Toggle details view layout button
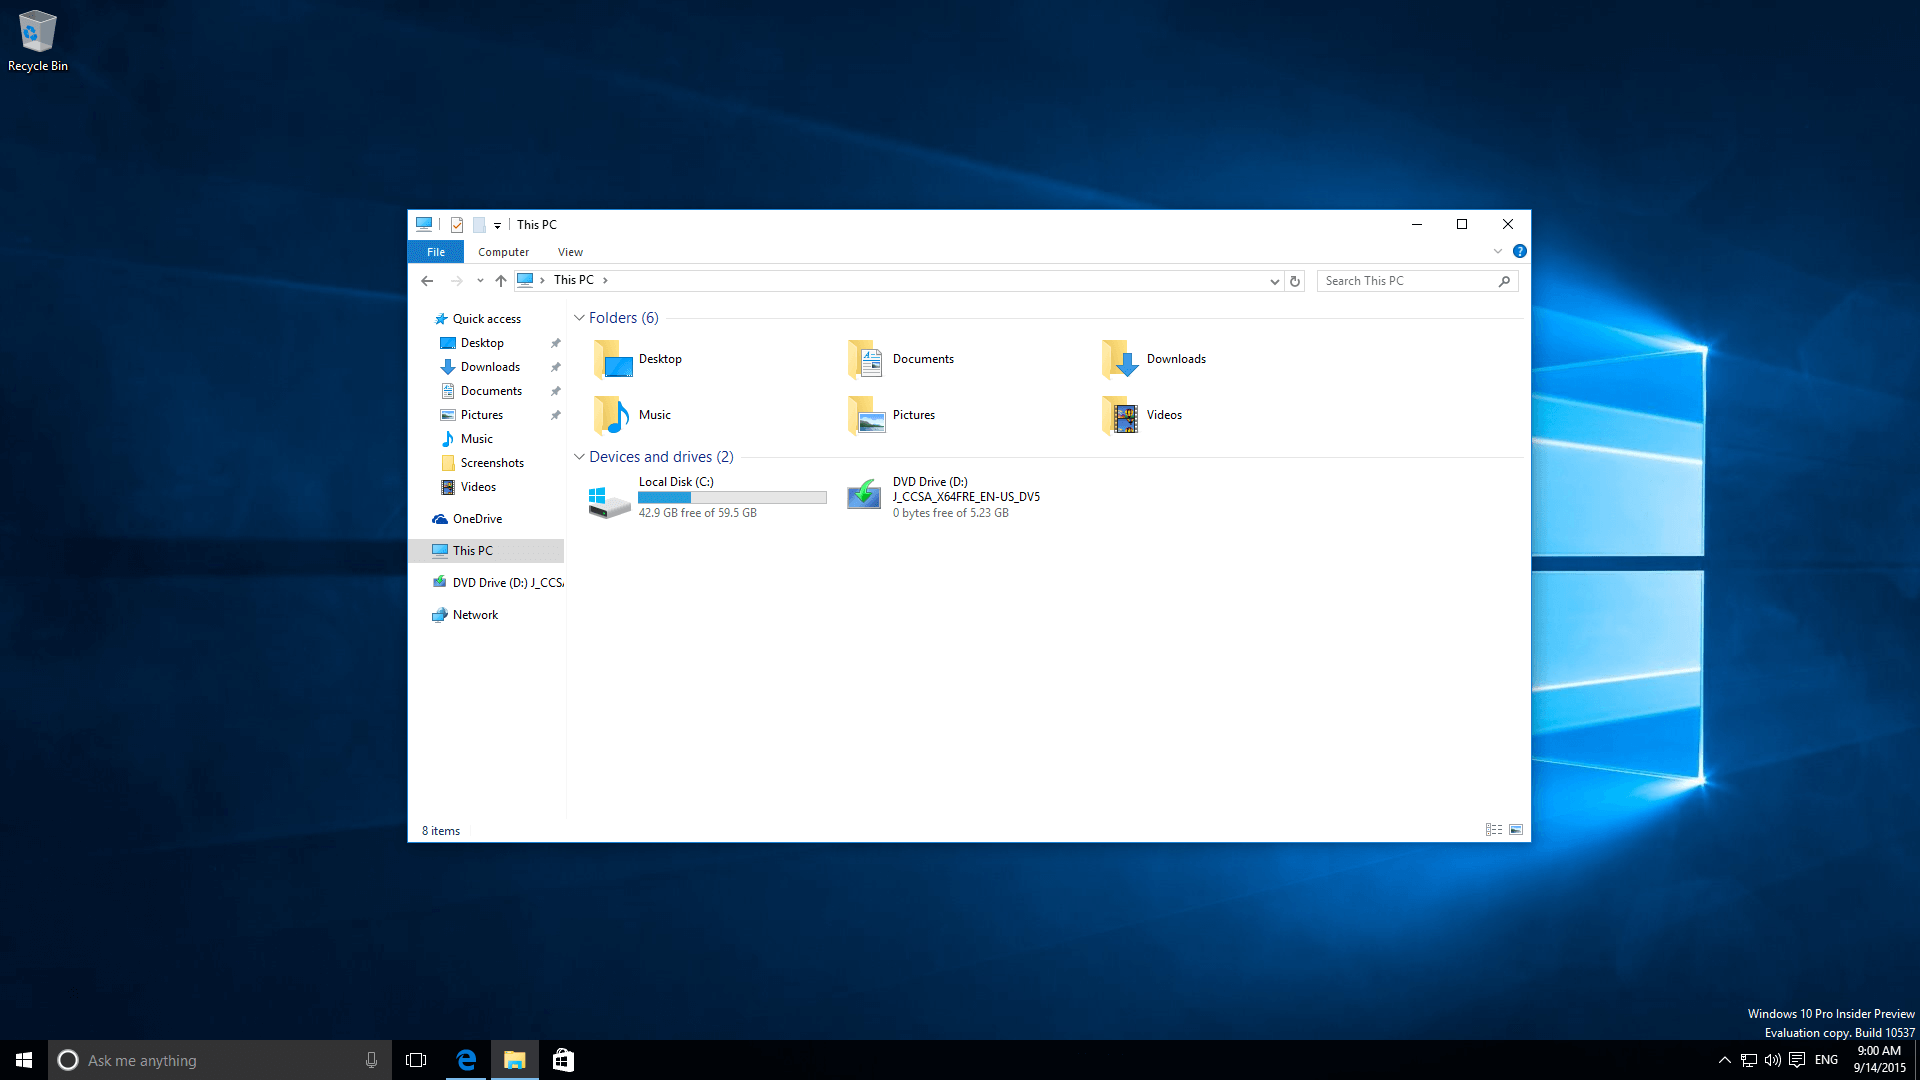This screenshot has width=1920, height=1080. click(x=1494, y=828)
